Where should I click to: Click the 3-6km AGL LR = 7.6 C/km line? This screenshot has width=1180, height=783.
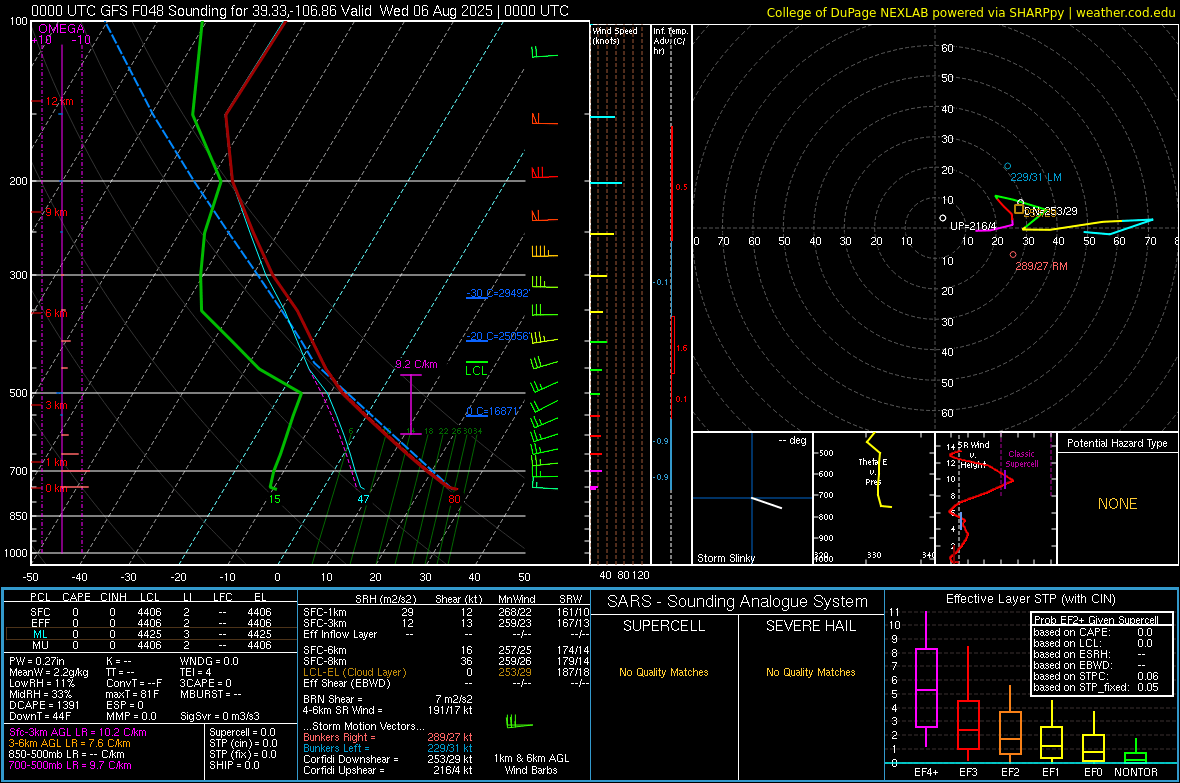pyautogui.click(x=69, y=743)
